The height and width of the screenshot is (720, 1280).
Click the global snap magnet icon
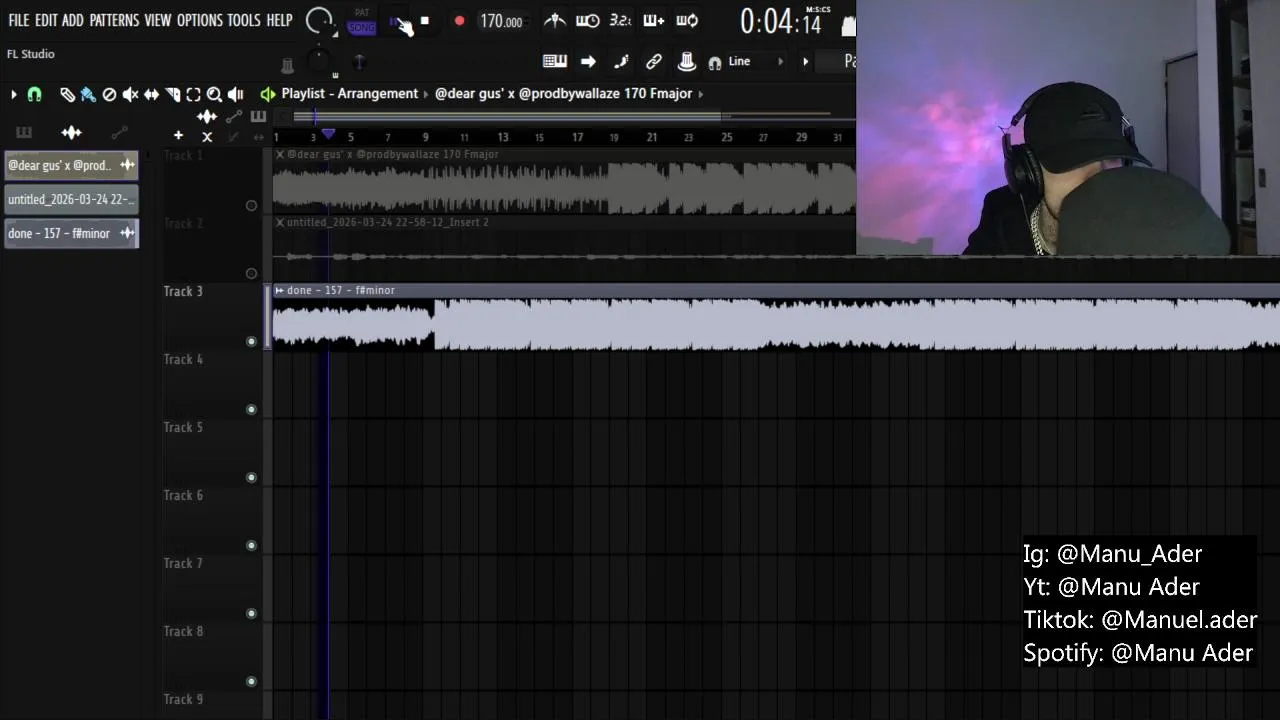pyautogui.click(x=715, y=62)
